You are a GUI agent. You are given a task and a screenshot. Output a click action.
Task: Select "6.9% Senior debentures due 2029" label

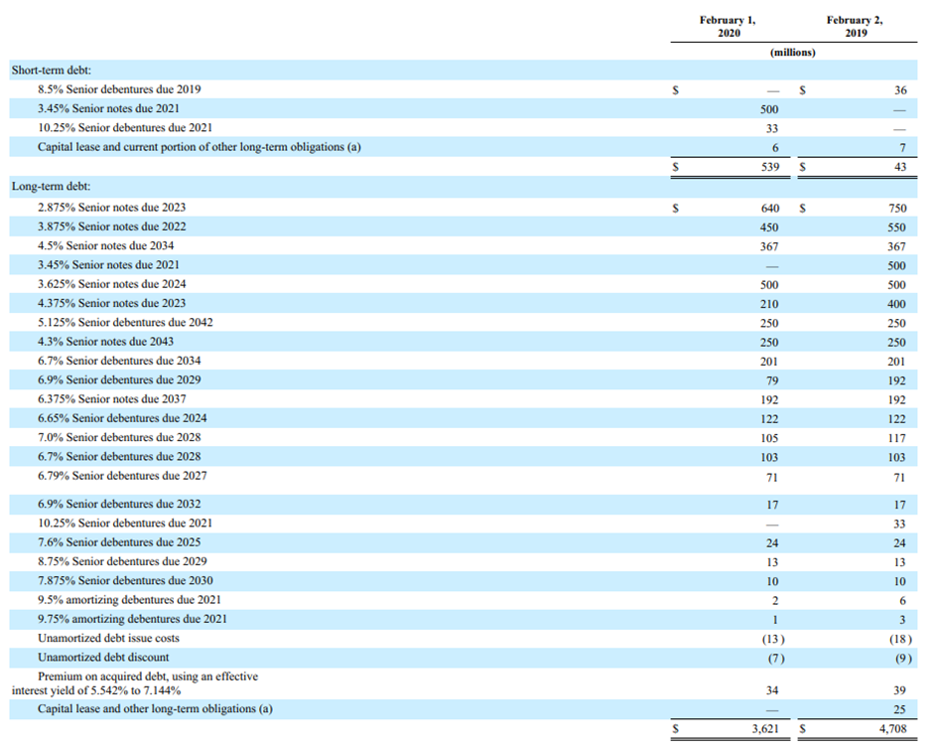119,379
